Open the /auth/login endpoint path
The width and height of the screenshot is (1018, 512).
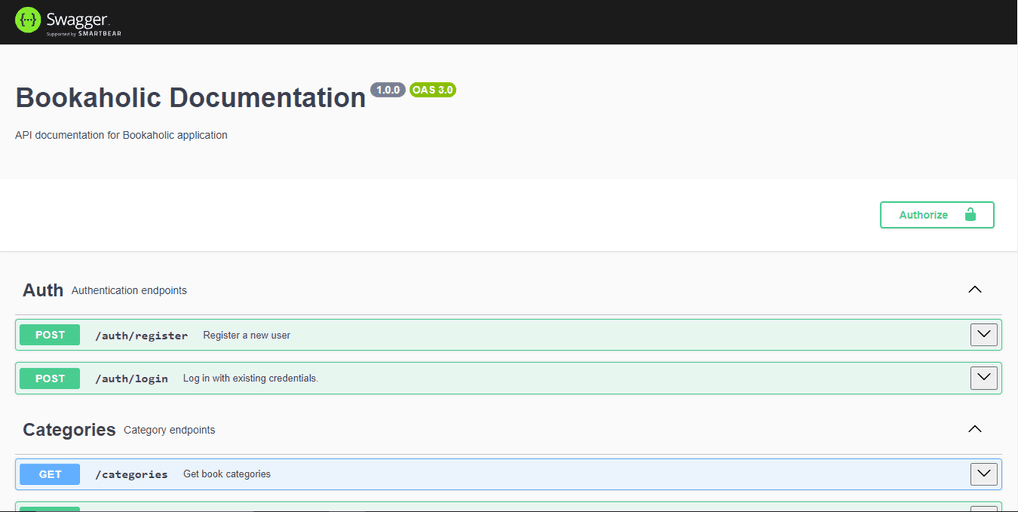pos(132,378)
